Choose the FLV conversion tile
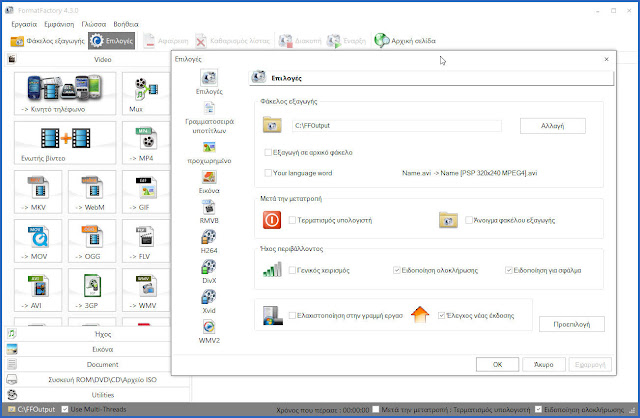The image size is (640, 418). 146,241
